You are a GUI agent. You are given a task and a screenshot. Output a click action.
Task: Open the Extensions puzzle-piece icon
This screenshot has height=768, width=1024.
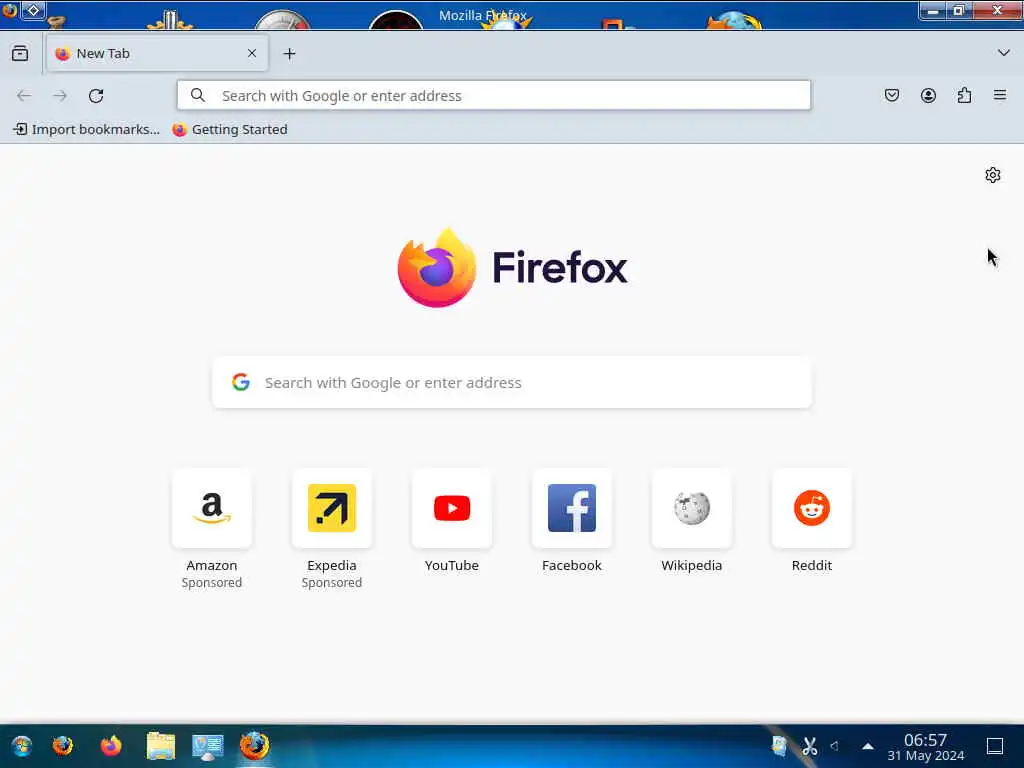point(964,95)
